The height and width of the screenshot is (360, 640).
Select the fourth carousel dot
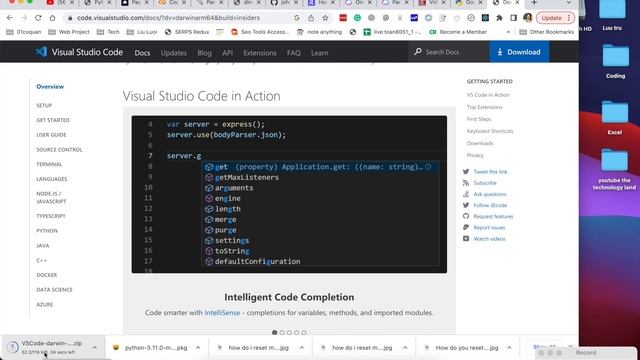[x=297, y=333]
